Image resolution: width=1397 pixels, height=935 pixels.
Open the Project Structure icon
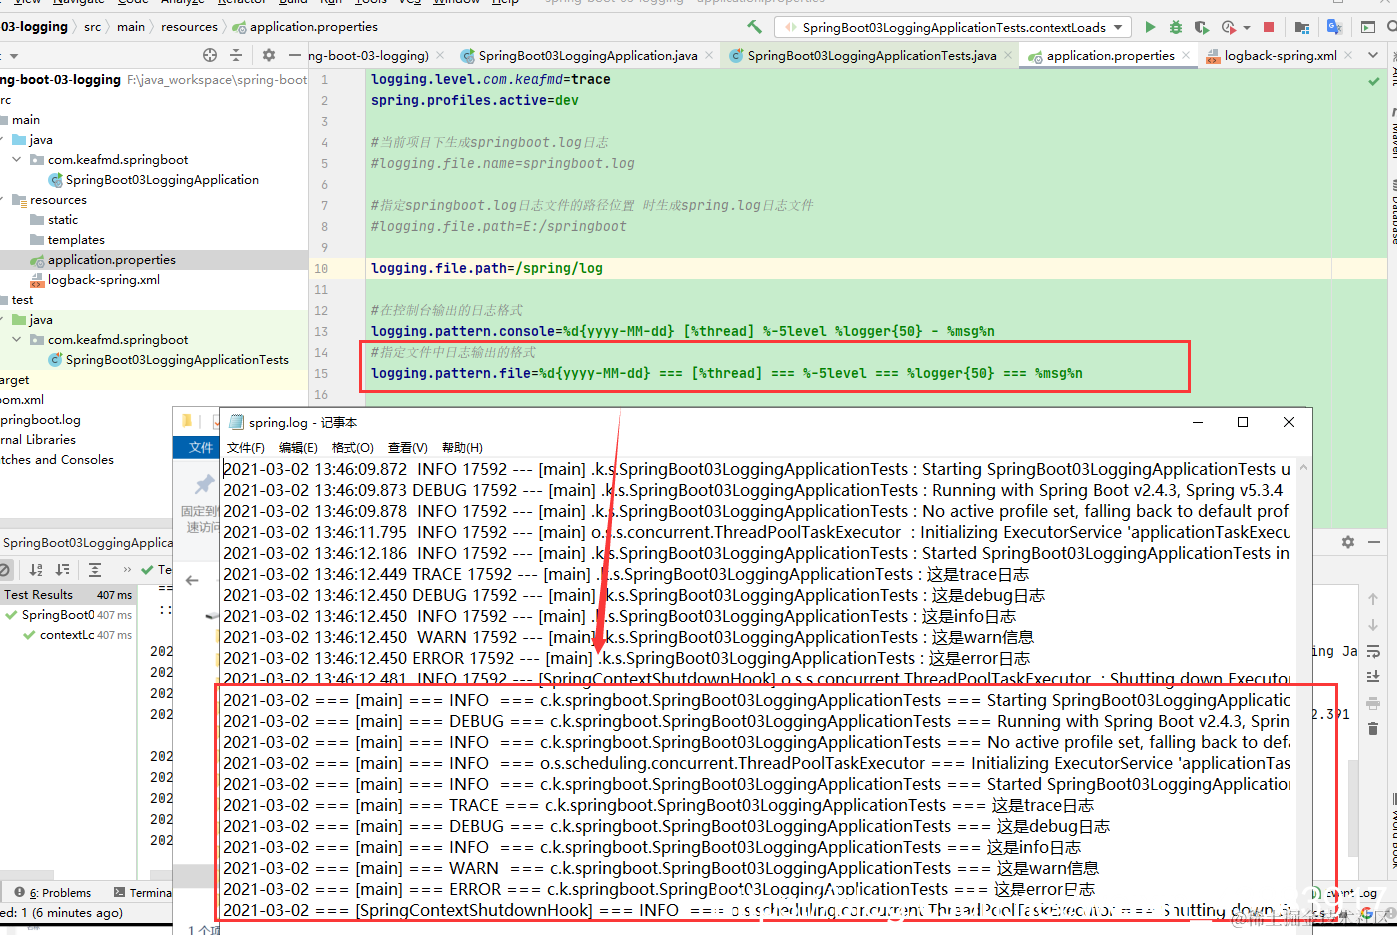pyautogui.click(x=1302, y=27)
